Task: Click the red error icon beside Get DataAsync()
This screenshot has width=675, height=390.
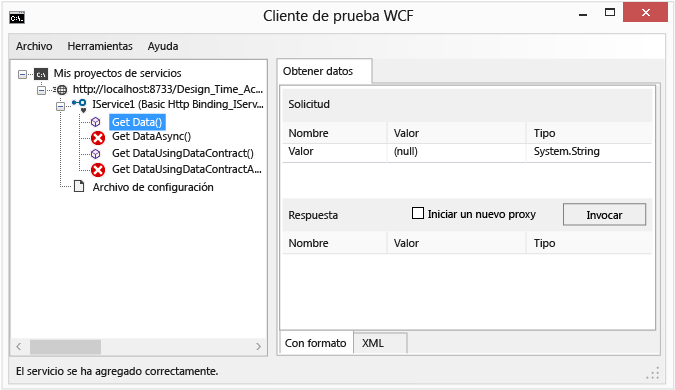Action: (98, 138)
